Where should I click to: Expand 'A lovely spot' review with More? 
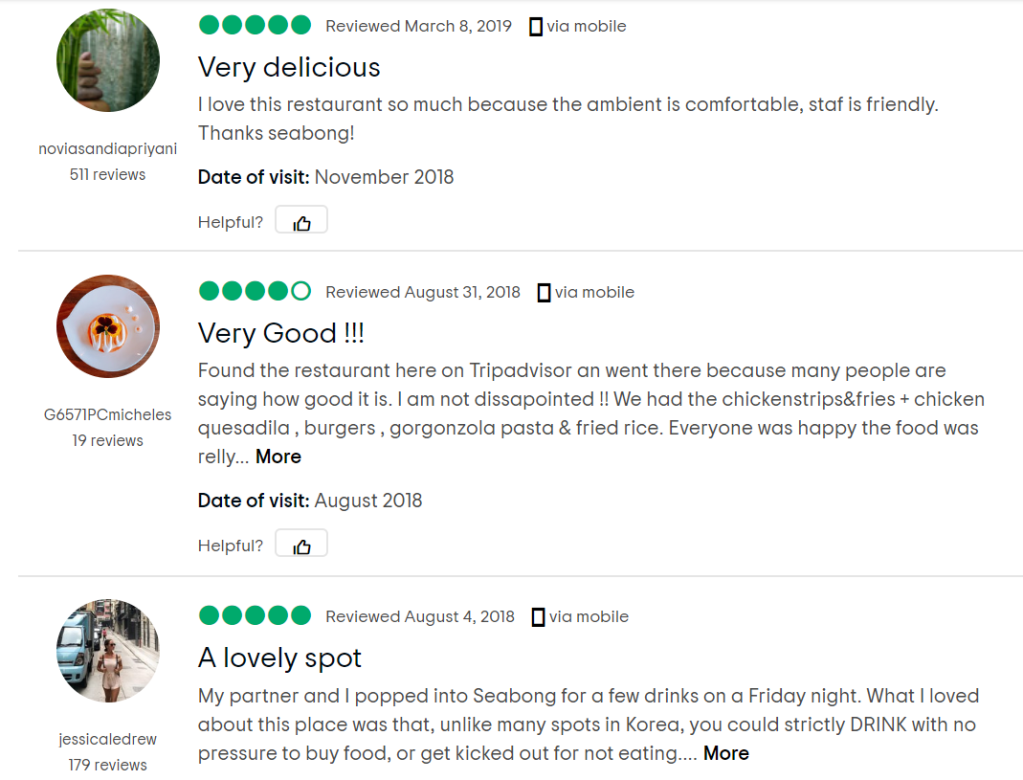[x=726, y=754]
